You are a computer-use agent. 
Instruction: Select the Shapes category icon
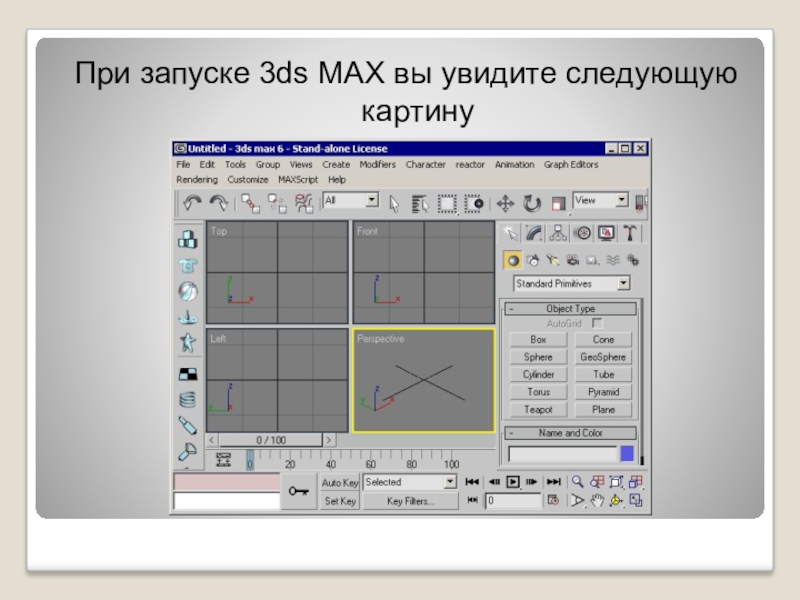(x=533, y=260)
